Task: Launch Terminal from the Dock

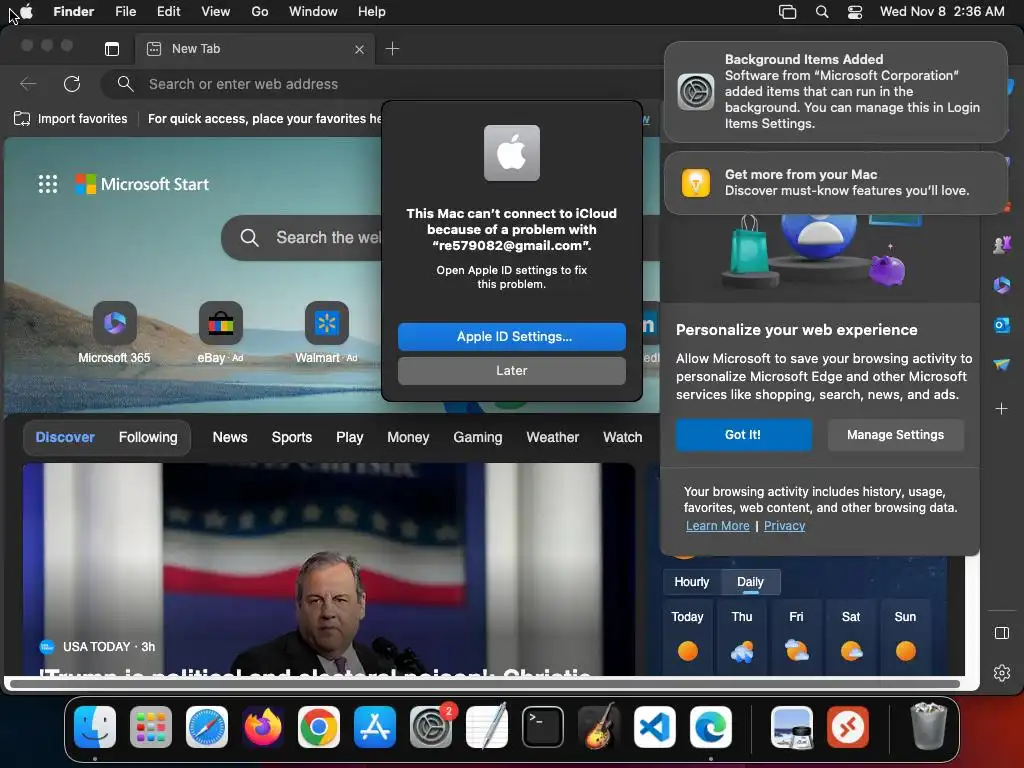Action: [543, 726]
